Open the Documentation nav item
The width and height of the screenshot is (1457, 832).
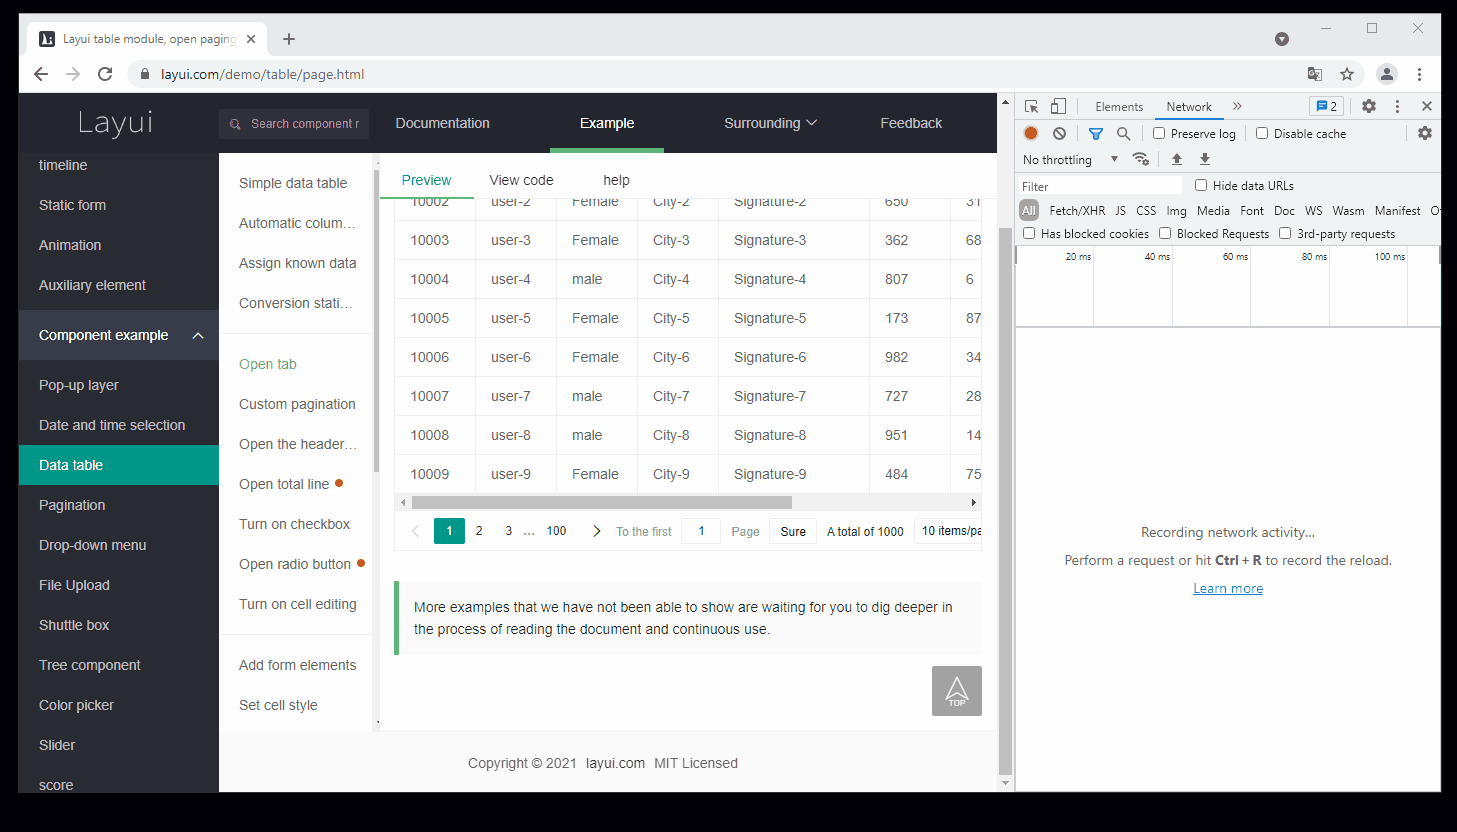pyautogui.click(x=442, y=123)
